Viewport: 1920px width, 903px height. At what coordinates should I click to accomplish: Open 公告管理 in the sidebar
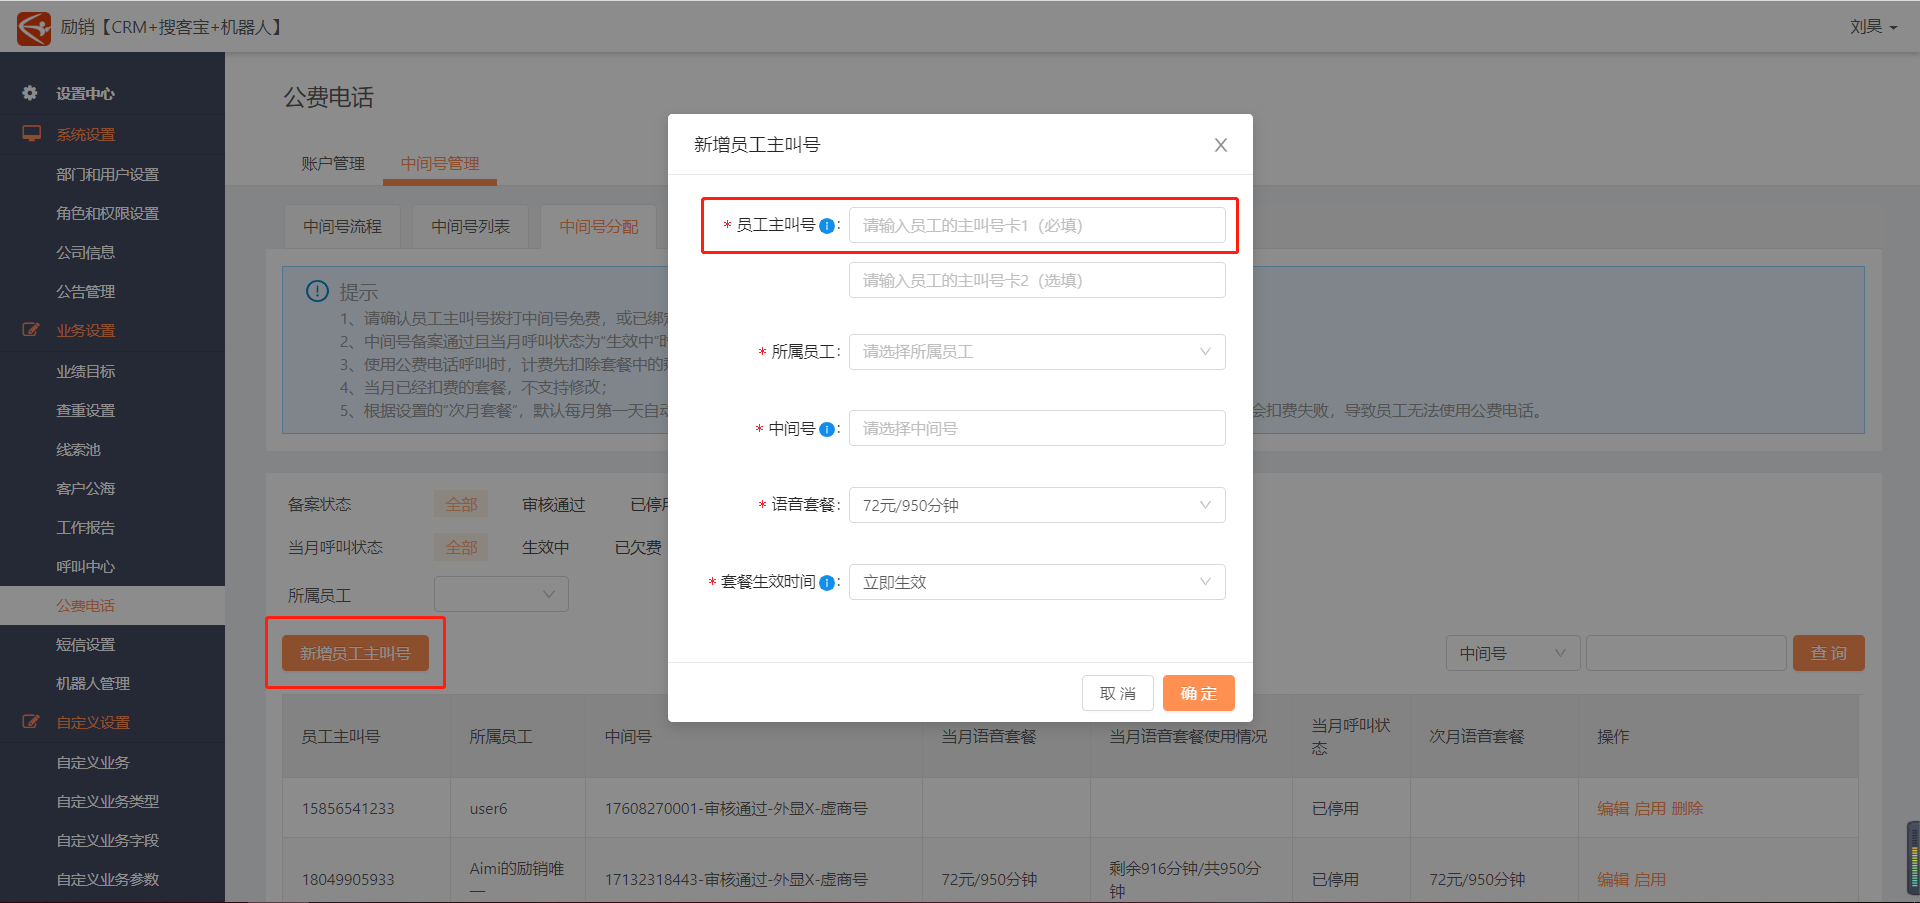[86, 291]
